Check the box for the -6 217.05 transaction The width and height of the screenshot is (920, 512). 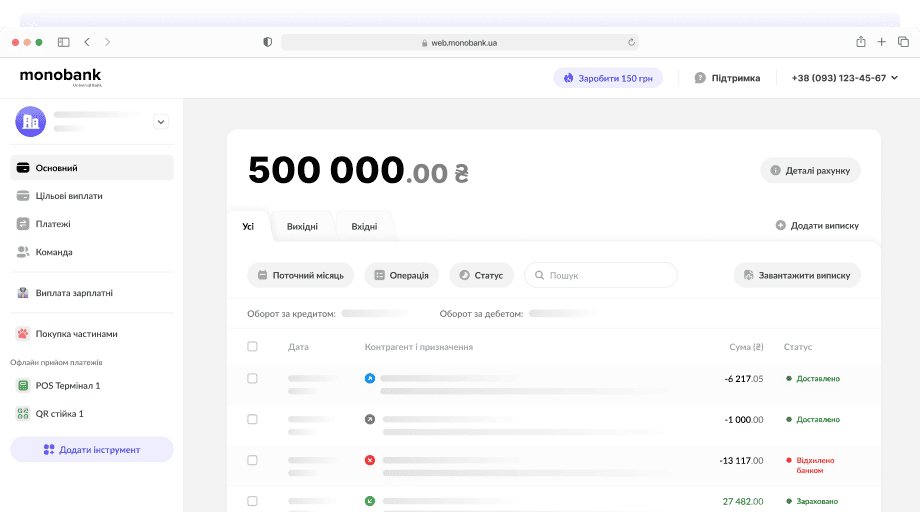[x=252, y=379]
